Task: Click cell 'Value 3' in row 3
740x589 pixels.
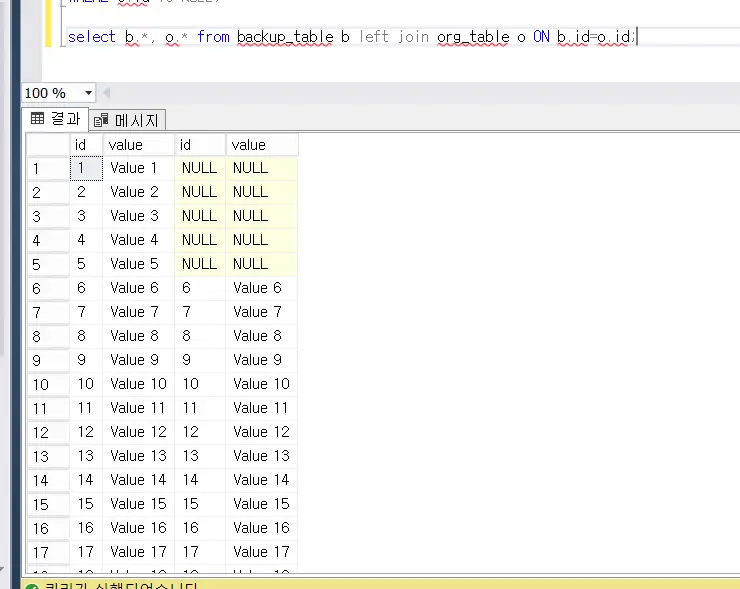Action: [x=139, y=216]
